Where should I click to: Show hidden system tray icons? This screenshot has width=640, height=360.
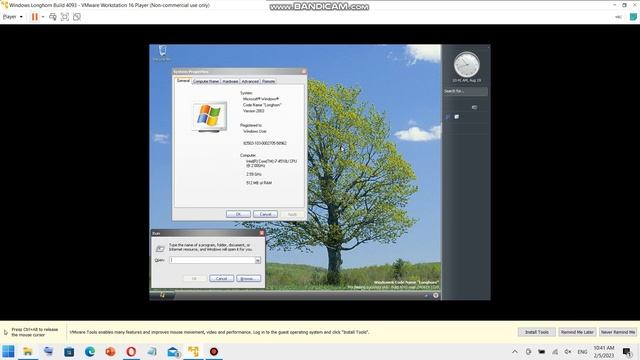click(515, 351)
